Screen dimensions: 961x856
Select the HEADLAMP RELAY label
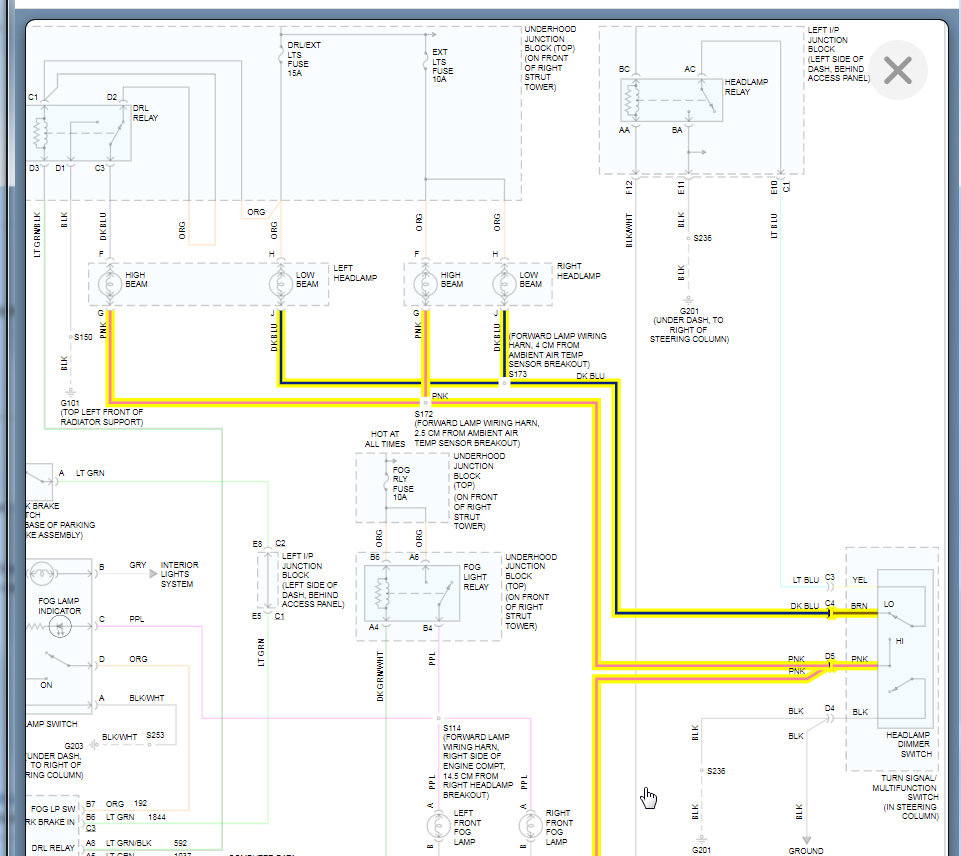coord(746,86)
